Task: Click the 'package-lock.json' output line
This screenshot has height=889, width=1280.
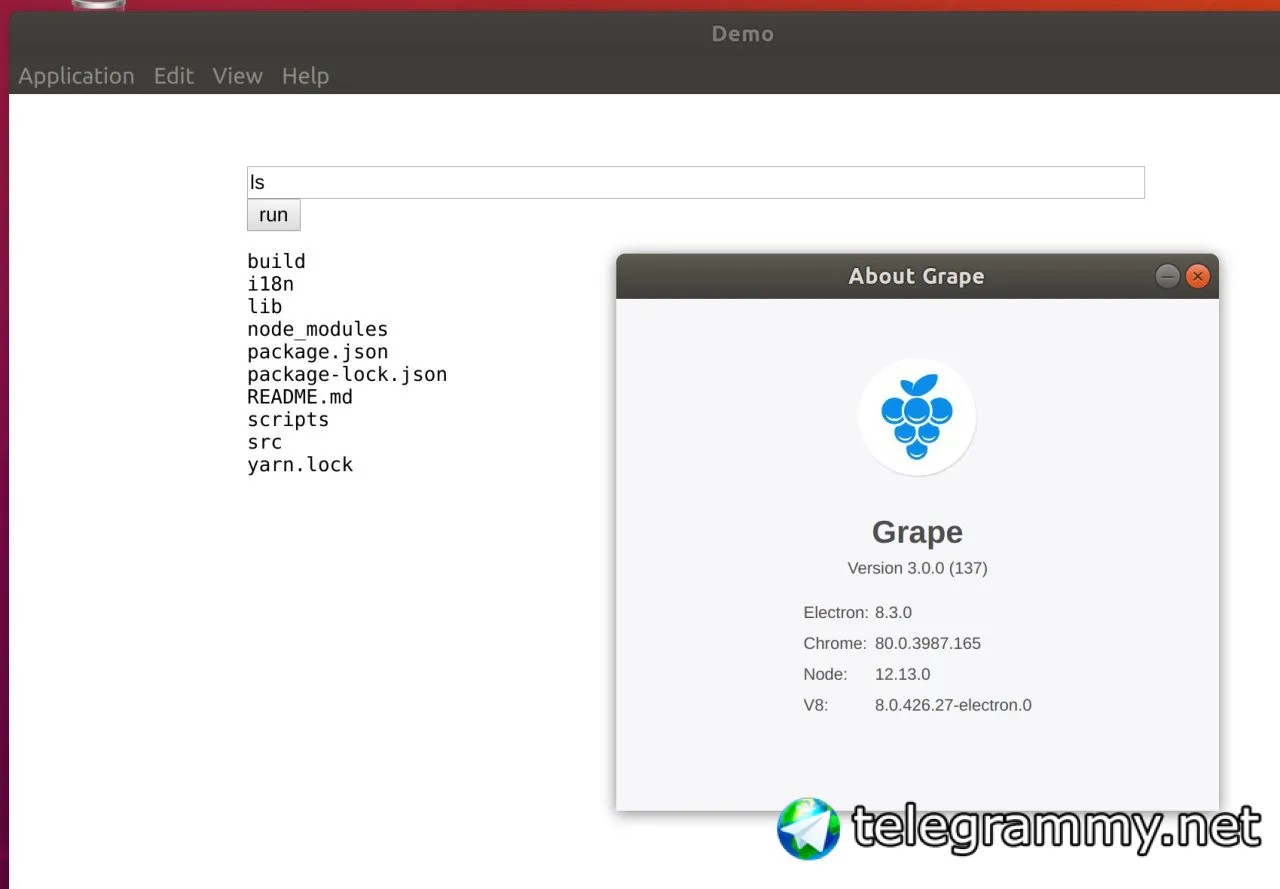Action: coord(347,374)
